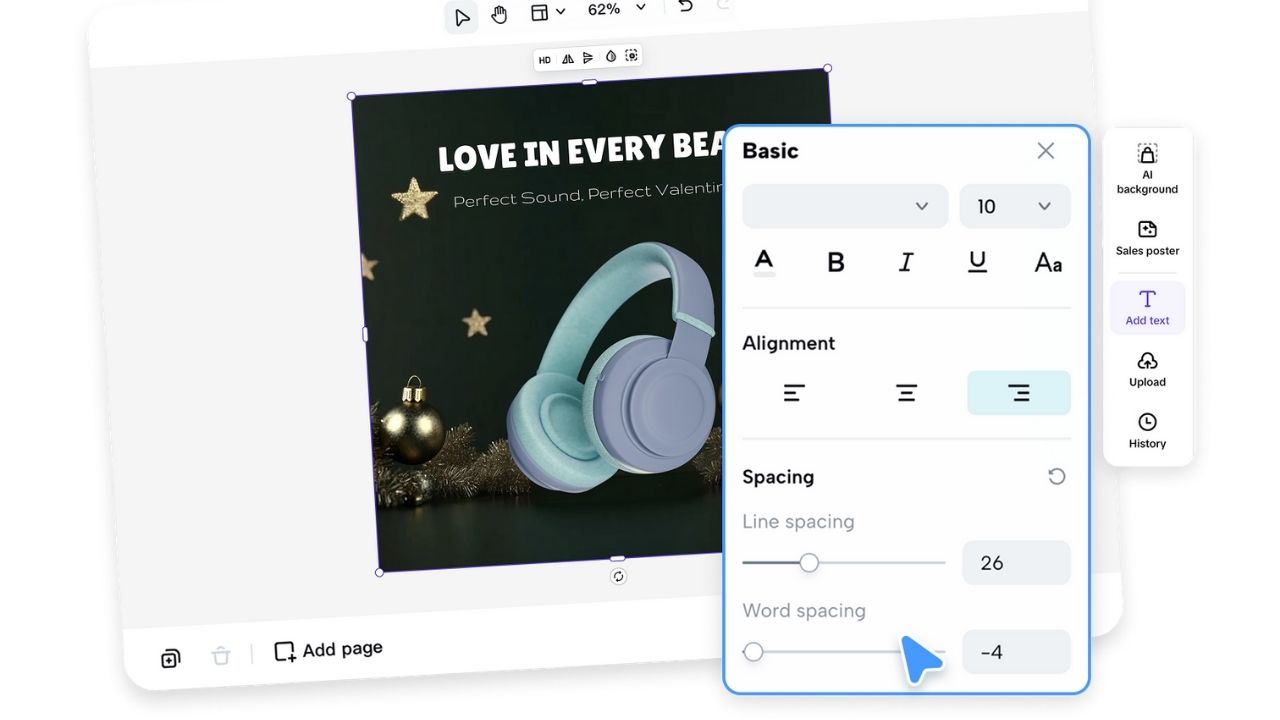Open the Upload option
Image resolution: width=1280 pixels, height=720 pixels.
pyautogui.click(x=1147, y=369)
